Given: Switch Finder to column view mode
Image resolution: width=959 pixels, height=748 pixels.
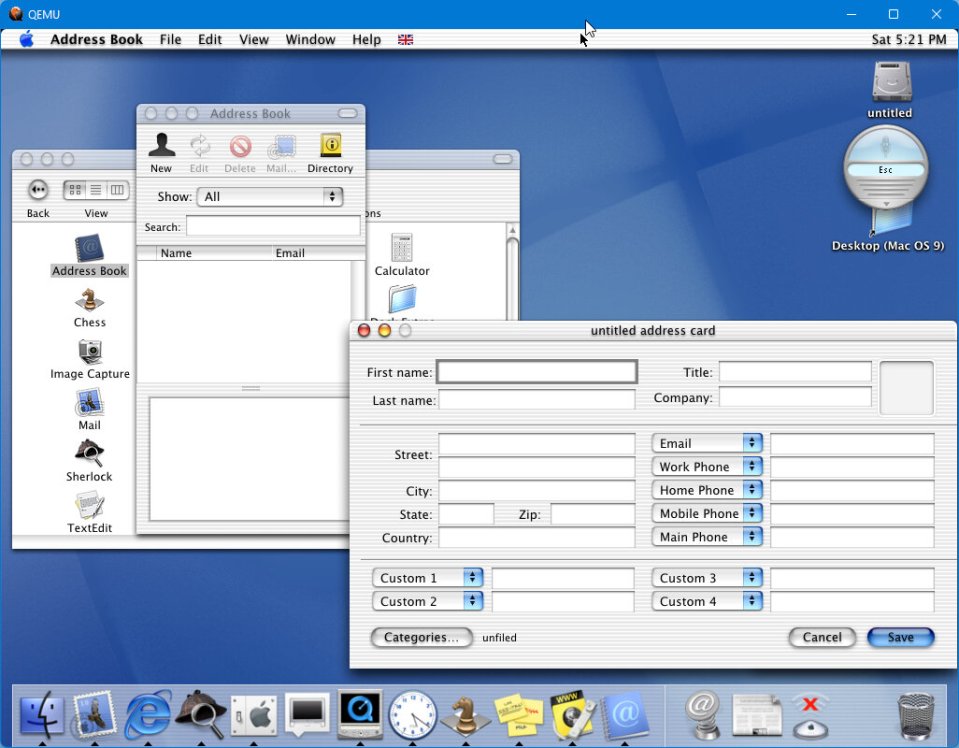Looking at the screenshot, I should 118,190.
